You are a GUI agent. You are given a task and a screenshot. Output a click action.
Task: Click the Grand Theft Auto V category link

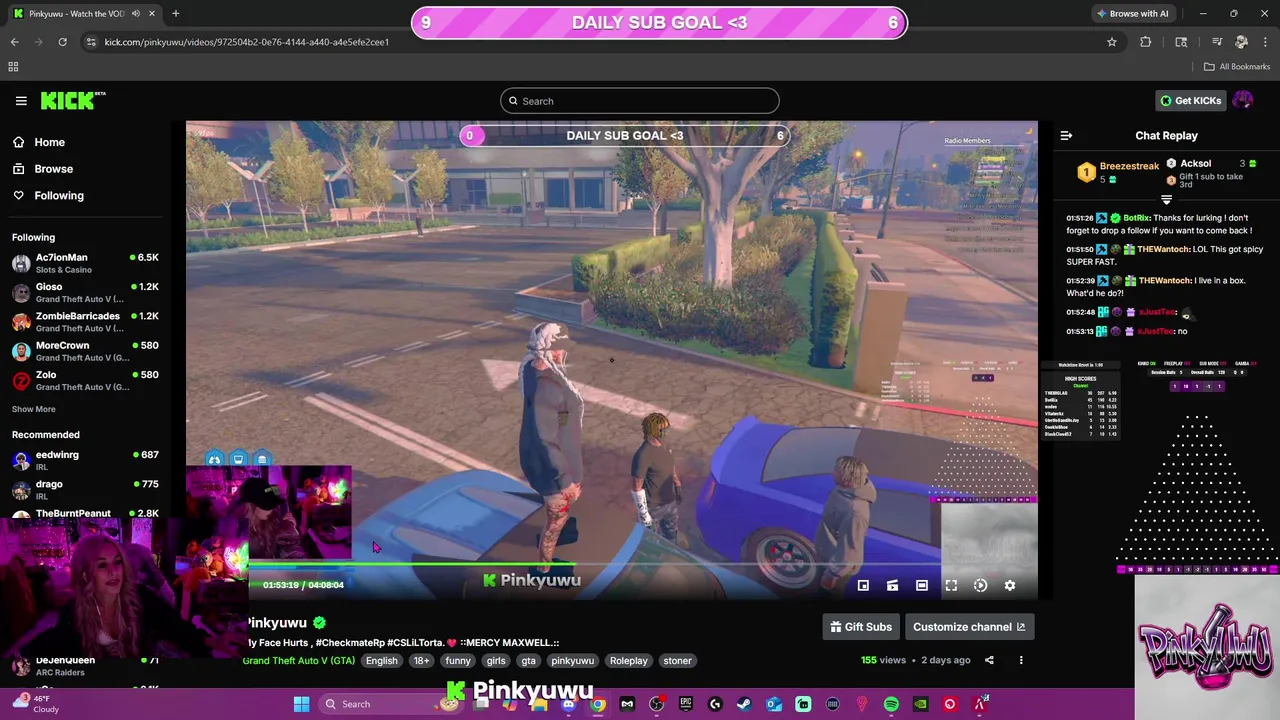[x=299, y=660]
